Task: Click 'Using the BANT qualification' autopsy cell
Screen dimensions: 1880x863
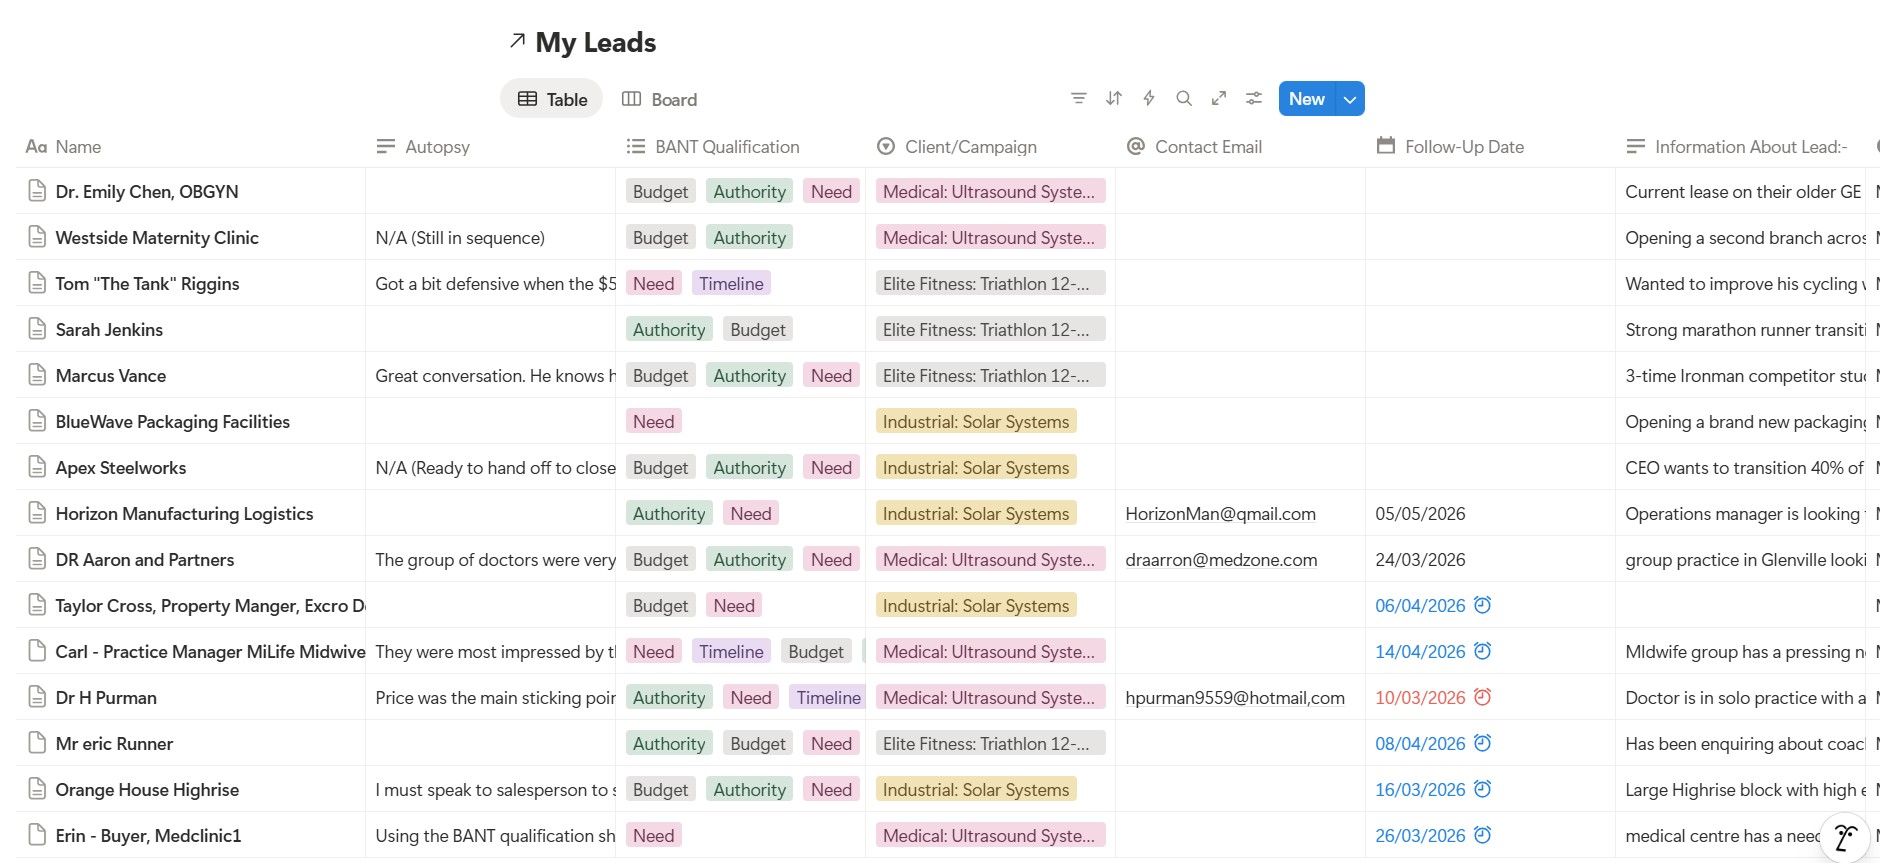Action: pyautogui.click(x=491, y=835)
